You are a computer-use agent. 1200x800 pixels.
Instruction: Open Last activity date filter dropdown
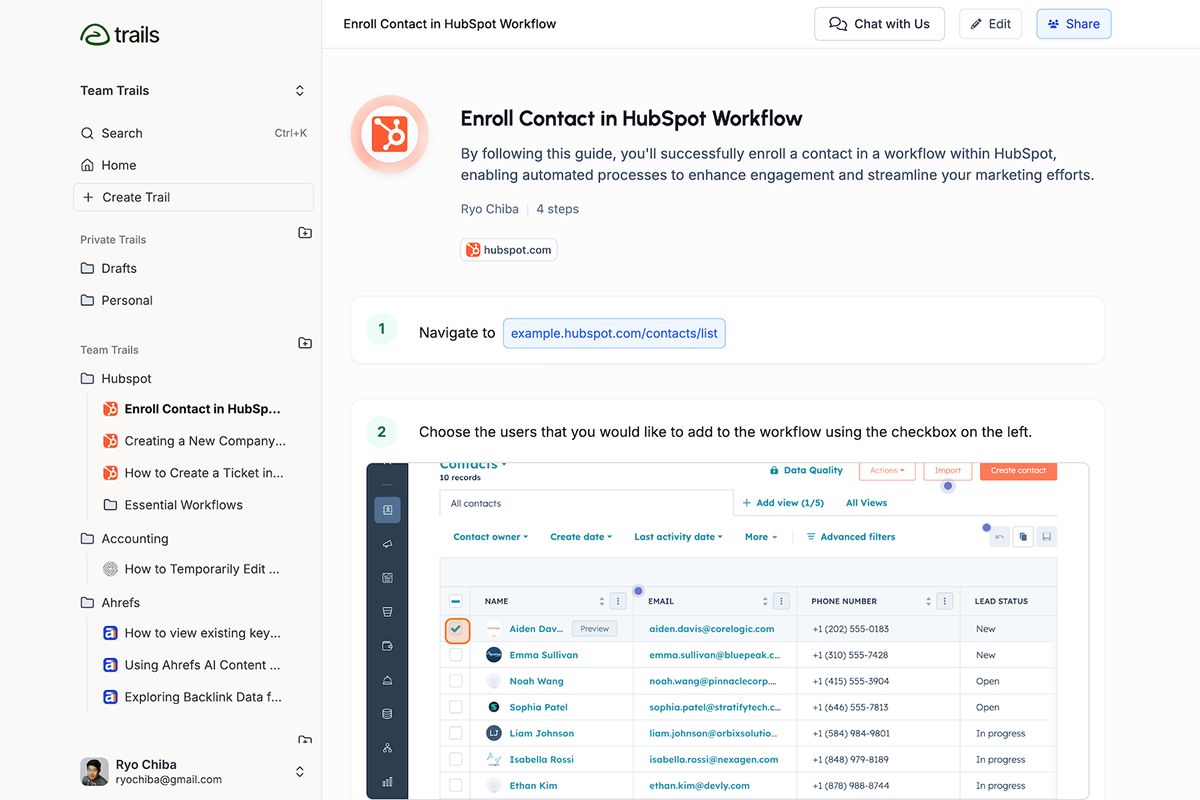(679, 537)
